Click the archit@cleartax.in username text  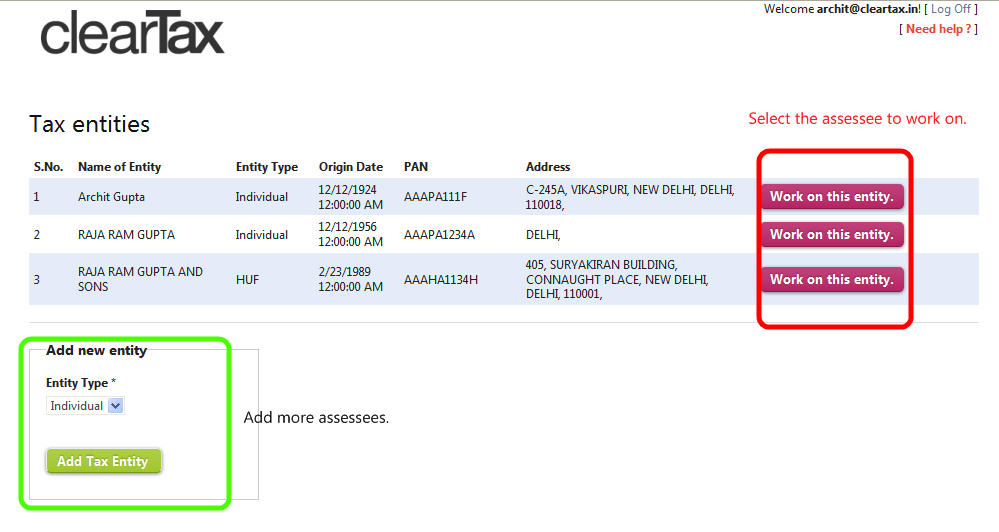coord(868,9)
